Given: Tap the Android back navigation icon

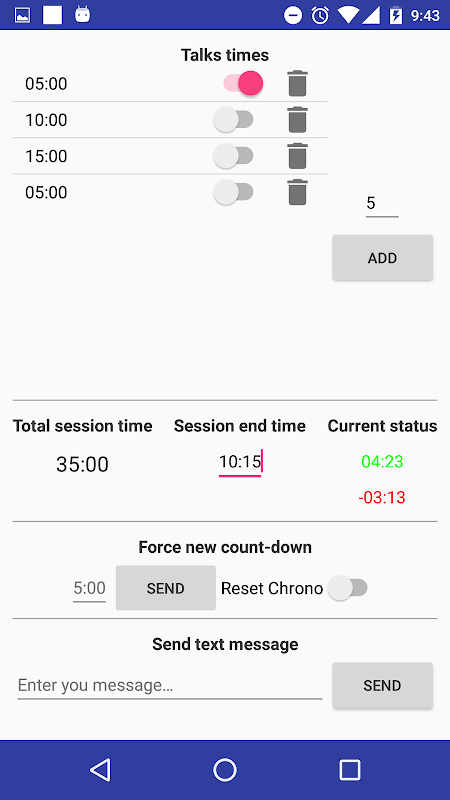Looking at the screenshot, I should click(101, 769).
